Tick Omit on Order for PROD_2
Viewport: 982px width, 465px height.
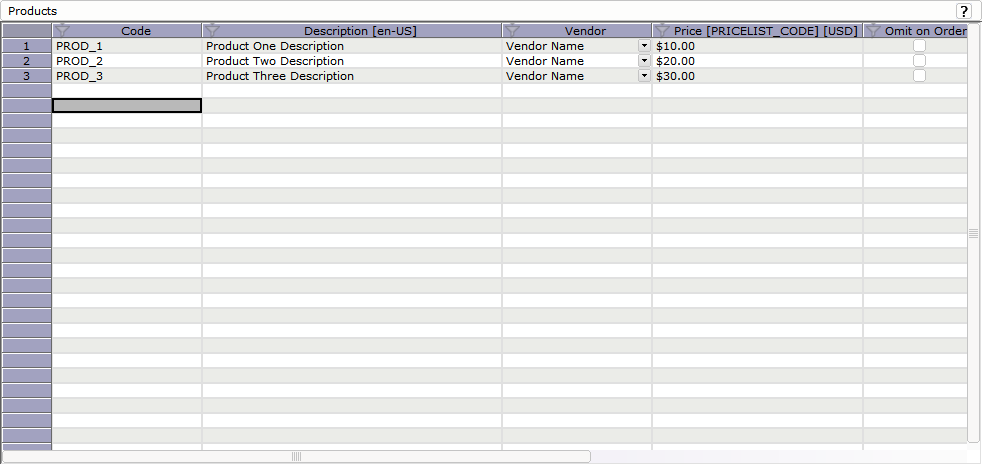pyautogui.click(x=919, y=61)
